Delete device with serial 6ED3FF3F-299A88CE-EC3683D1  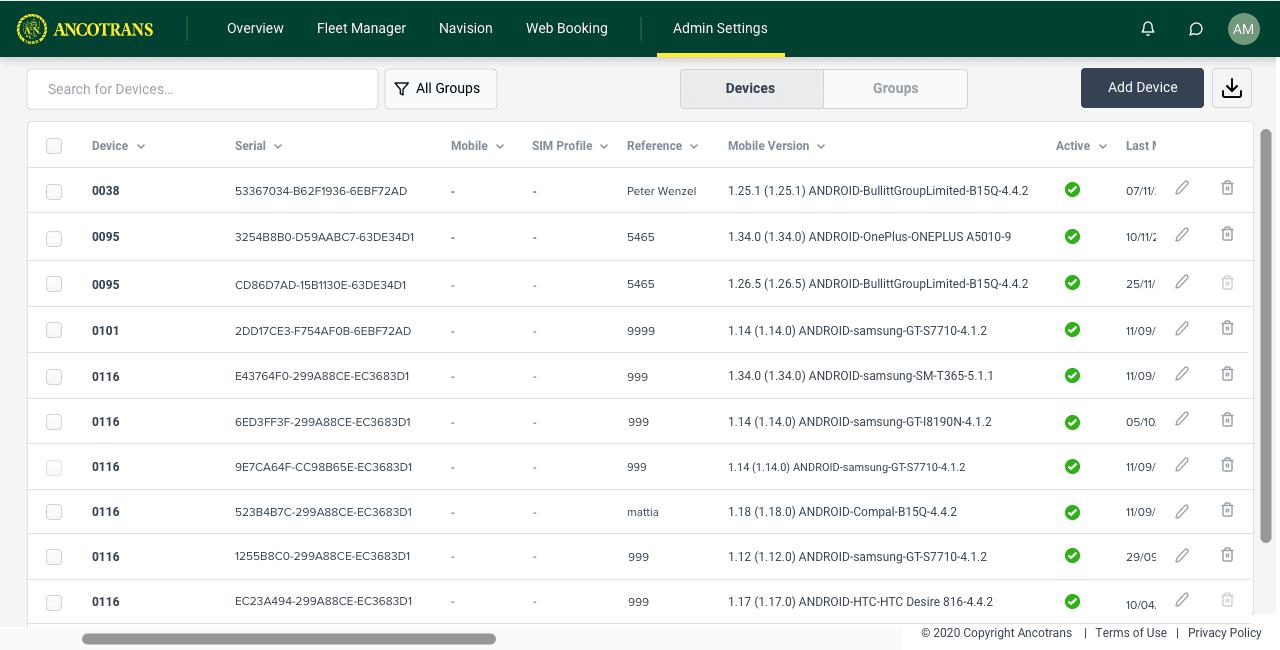pos(1227,419)
